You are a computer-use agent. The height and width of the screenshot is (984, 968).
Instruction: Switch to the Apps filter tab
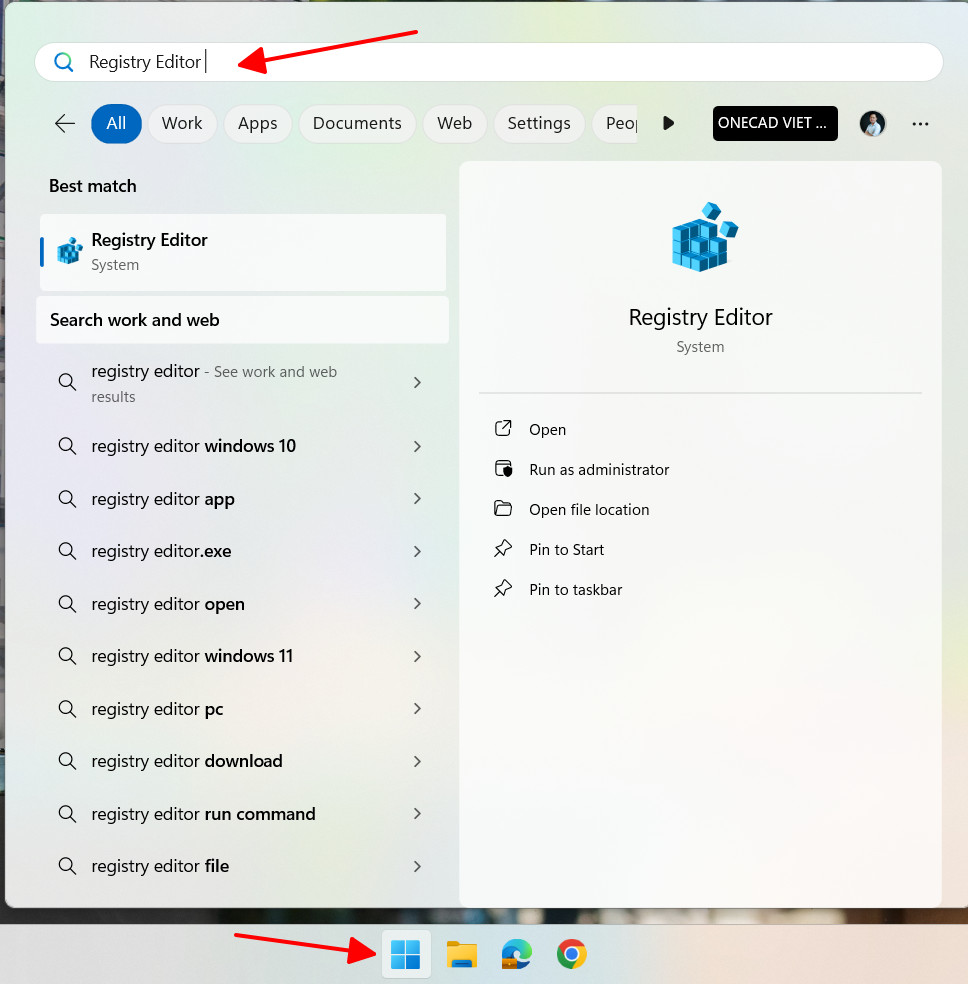257,124
